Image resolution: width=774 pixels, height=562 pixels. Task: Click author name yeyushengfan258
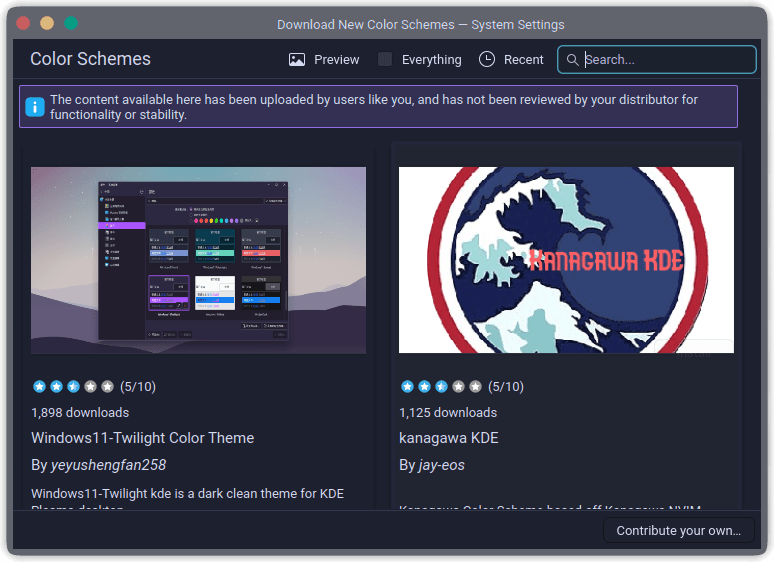pyautogui.click(x=108, y=465)
